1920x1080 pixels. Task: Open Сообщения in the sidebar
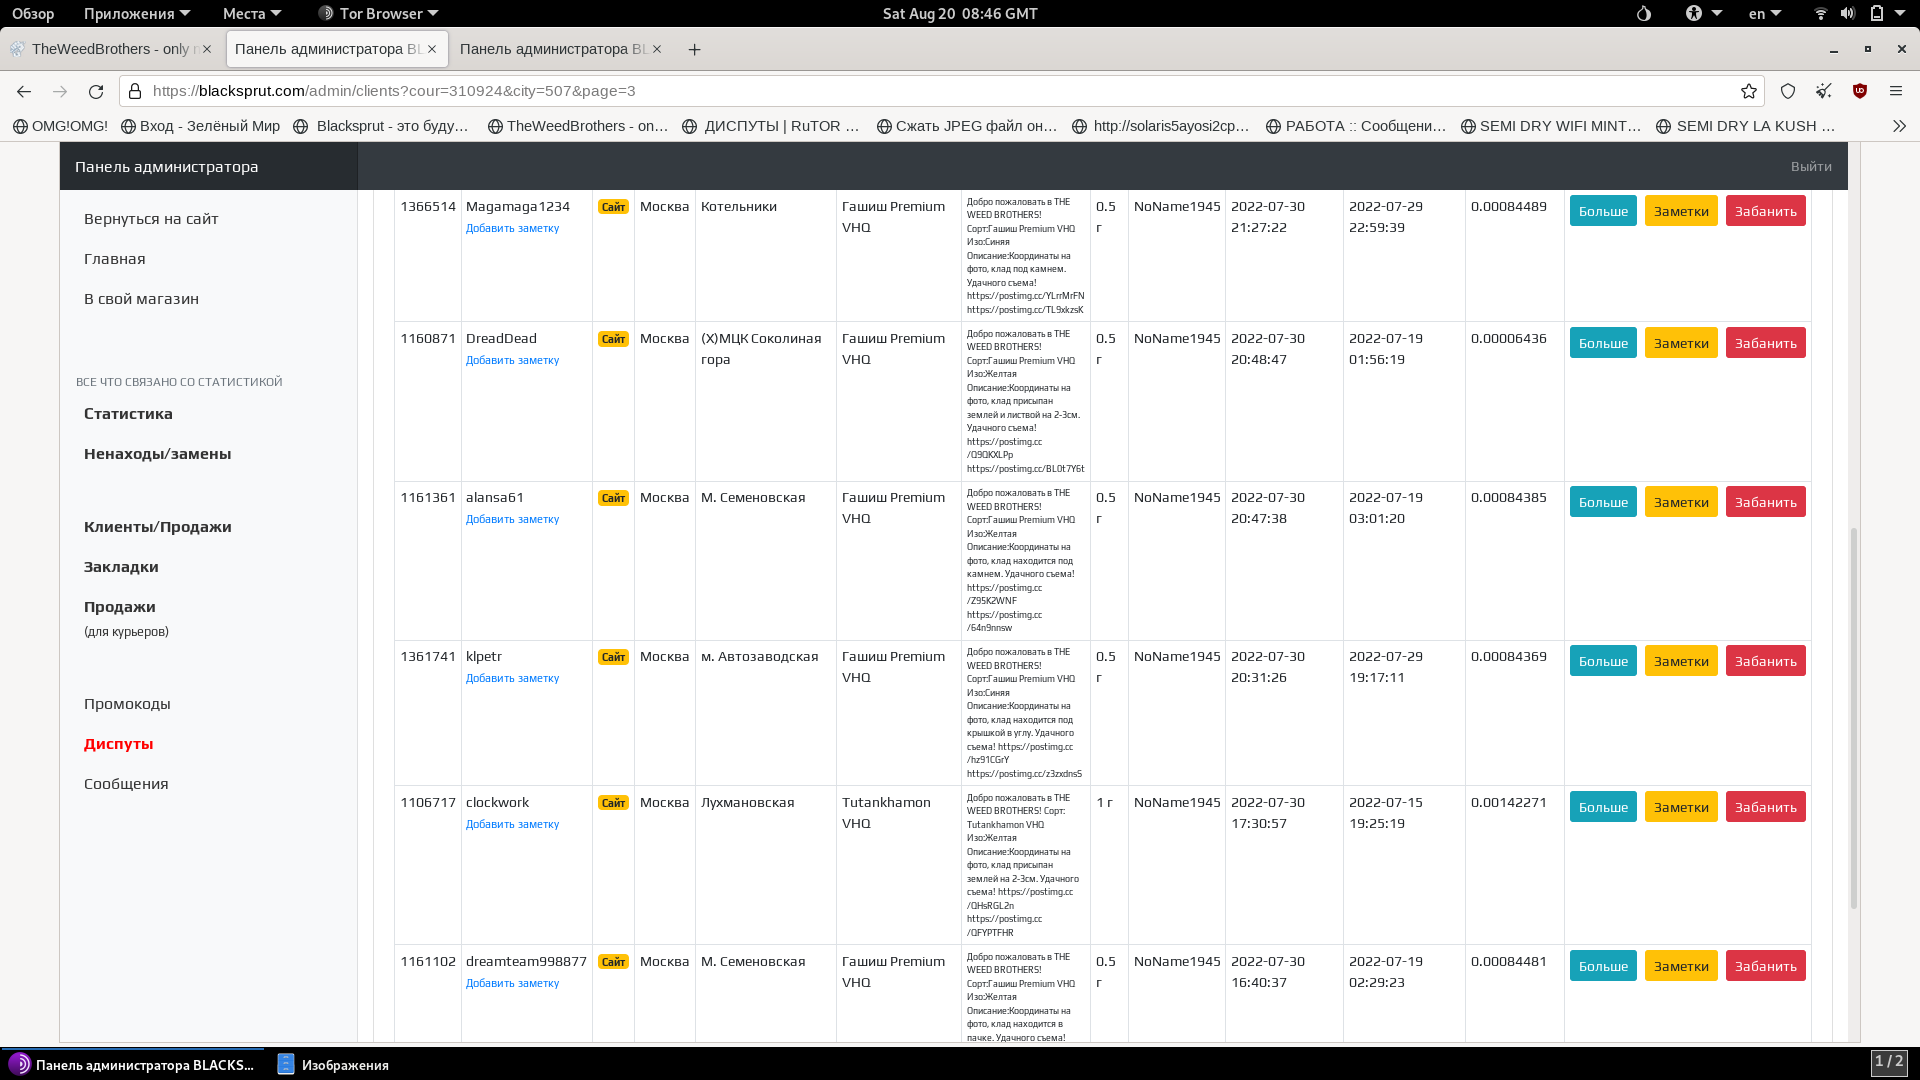pyautogui.click(x=126, y=784)
